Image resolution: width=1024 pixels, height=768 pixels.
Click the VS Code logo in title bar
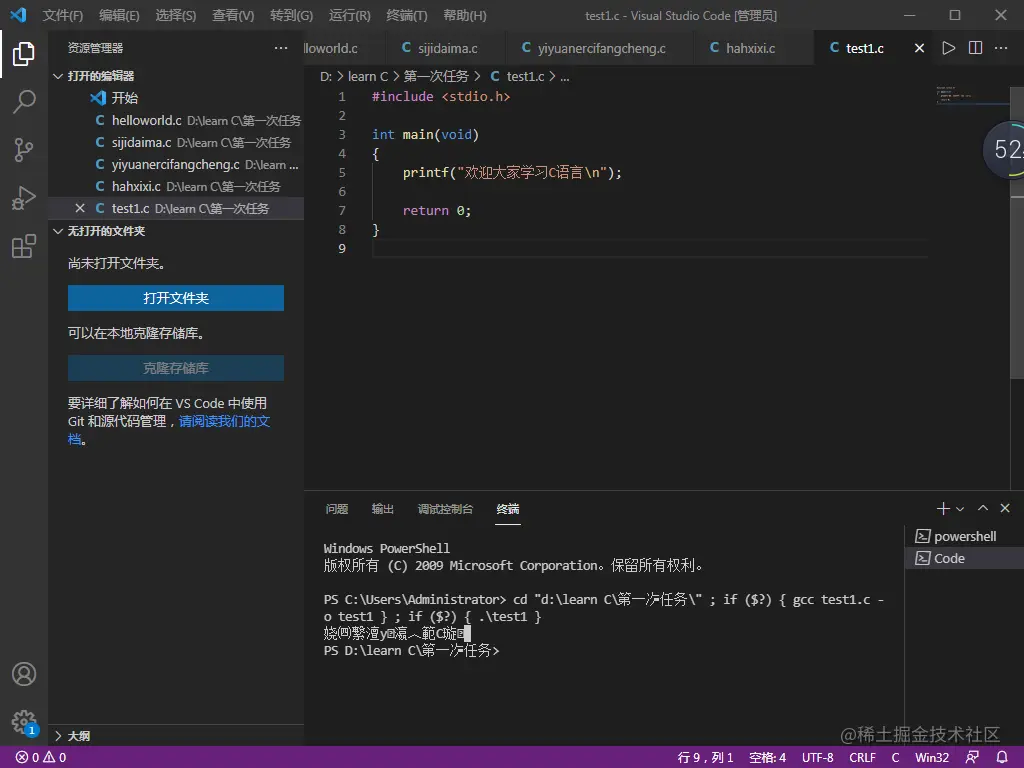tap(18, 14)
